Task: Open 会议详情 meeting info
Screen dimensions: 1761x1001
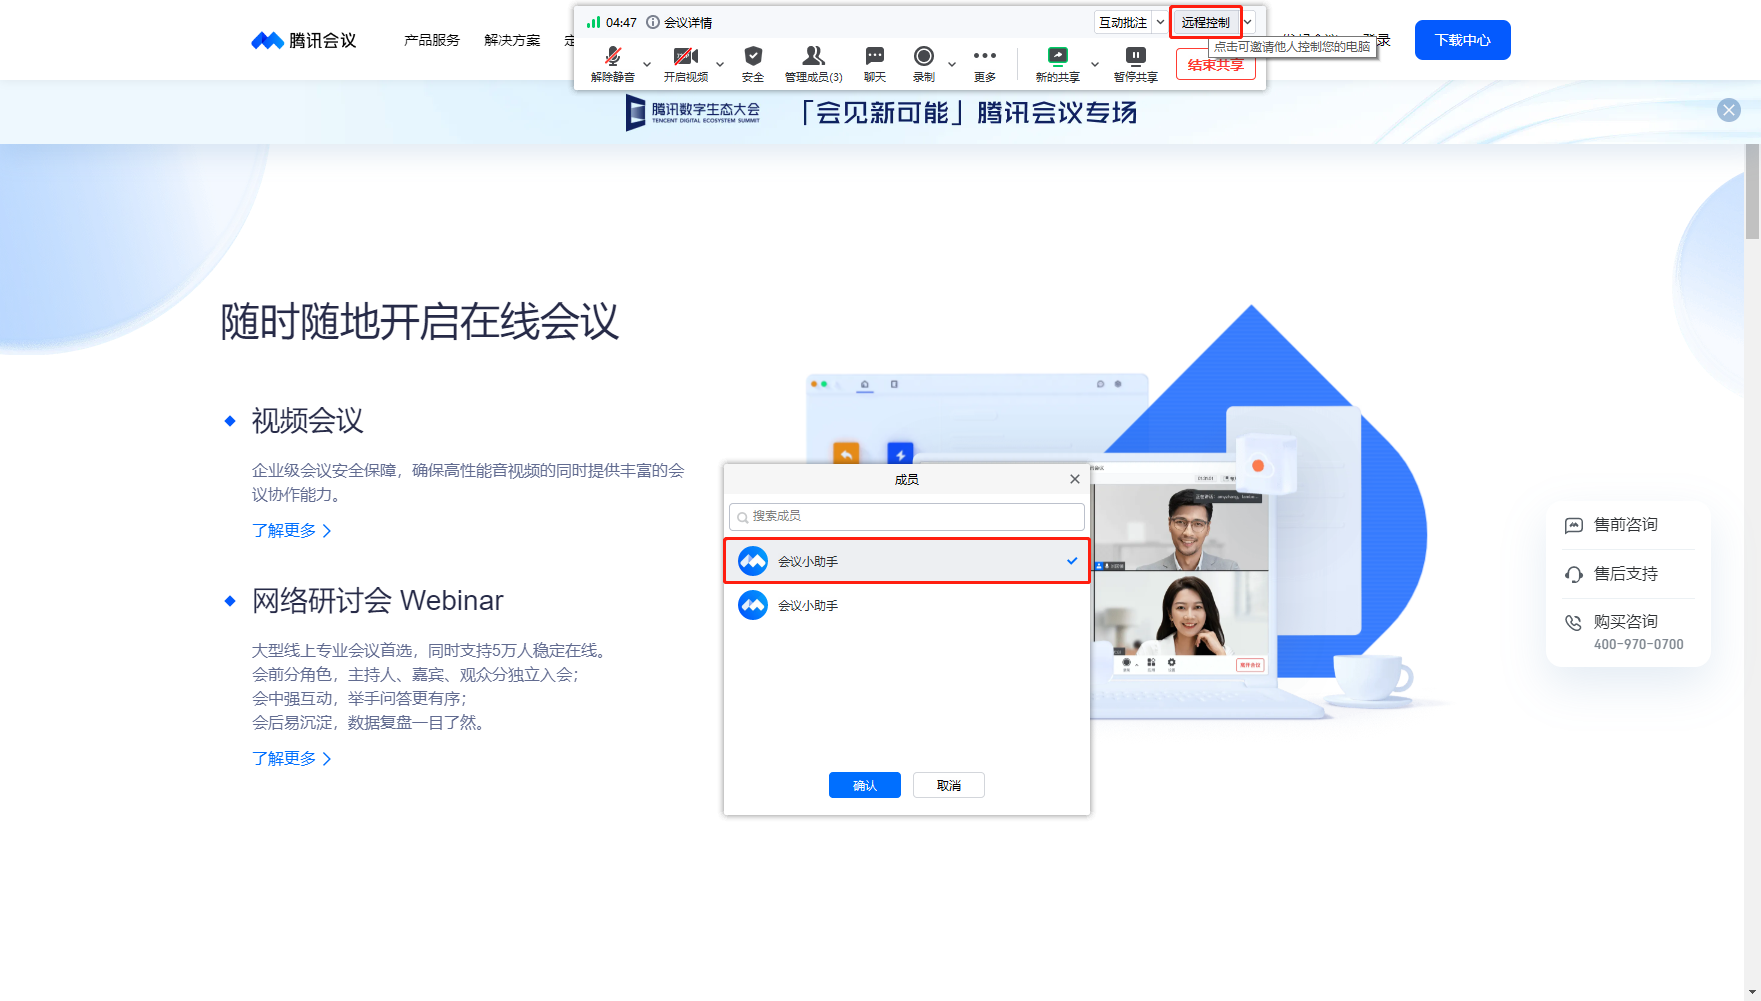Action: pos(680,22)
